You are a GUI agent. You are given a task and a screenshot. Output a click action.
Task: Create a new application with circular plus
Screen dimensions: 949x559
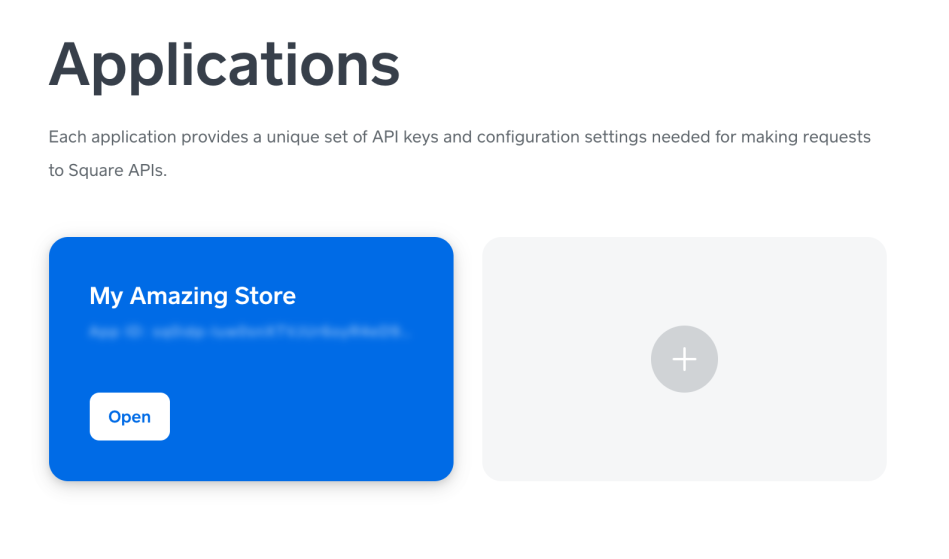point(684,359)
